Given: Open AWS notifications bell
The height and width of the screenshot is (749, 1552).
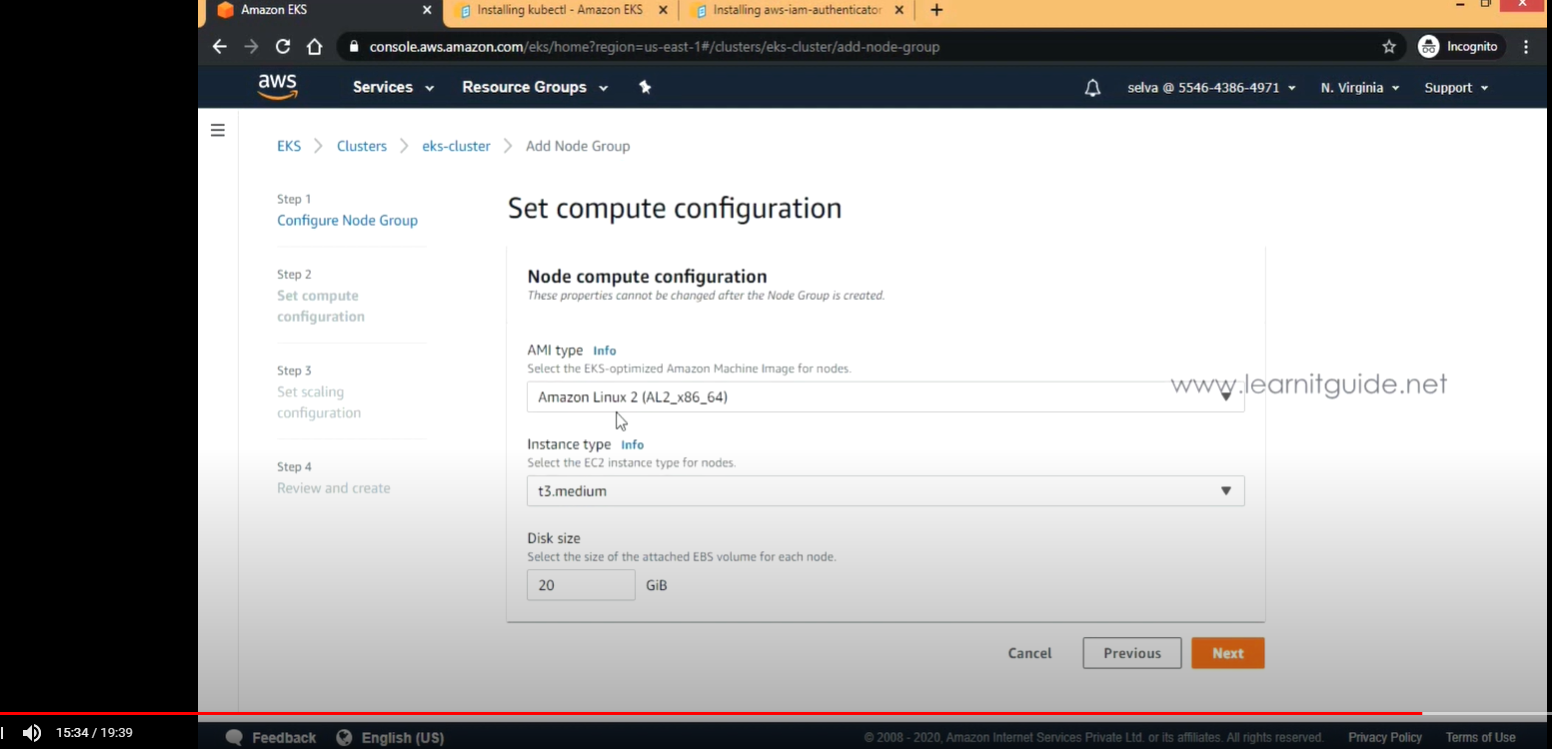Looking at the screenshot, I should point(1093,88).
